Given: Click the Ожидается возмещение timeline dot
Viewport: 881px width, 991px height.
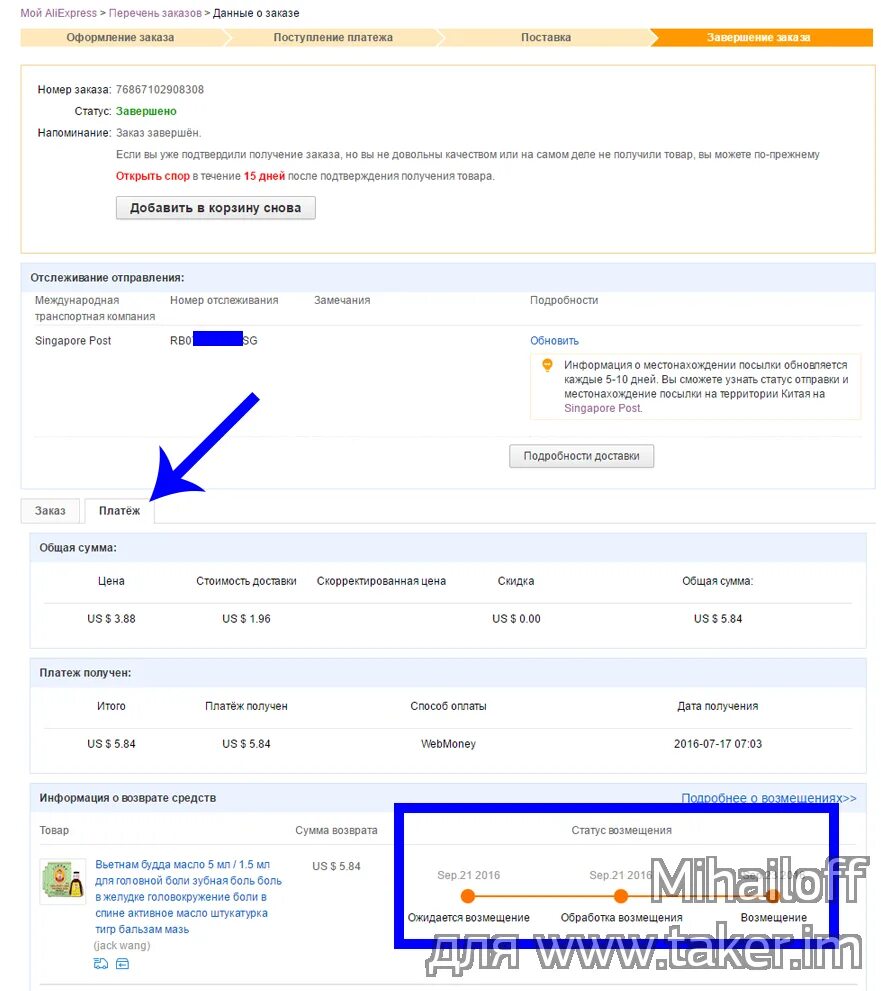Looking at the screenshot, I should point(468,896).
